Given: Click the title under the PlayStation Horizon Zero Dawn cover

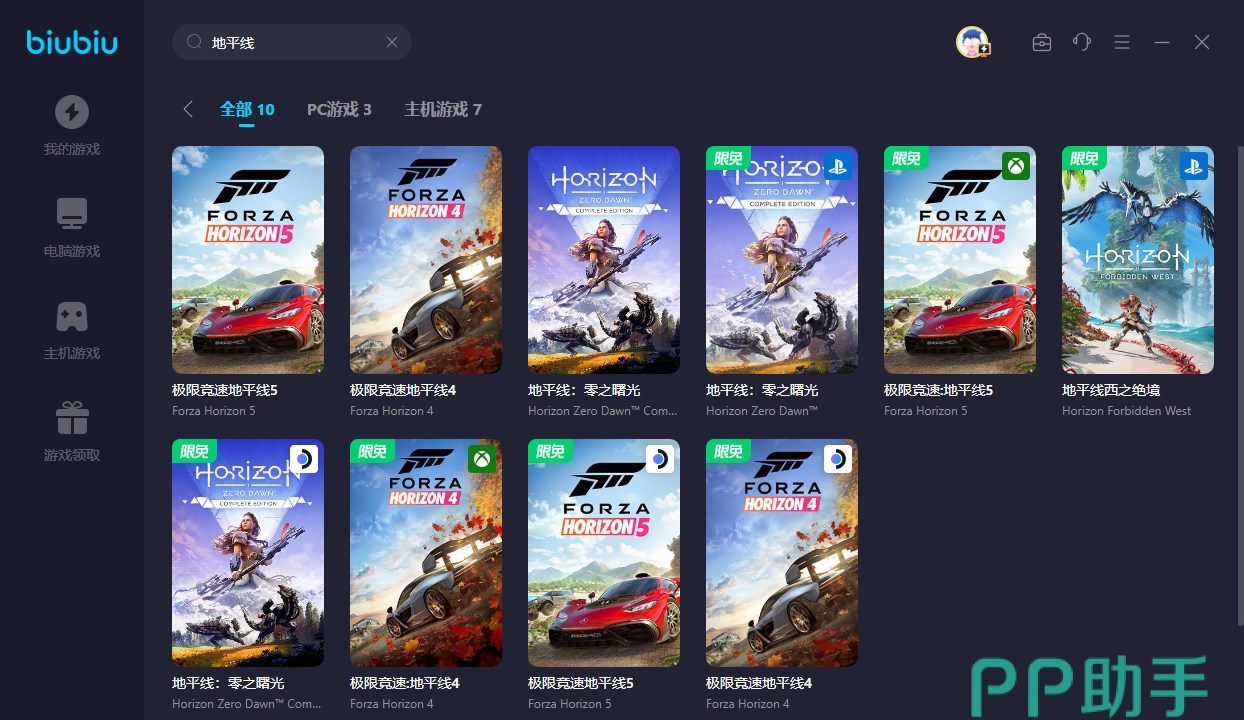Looking at the screenshot, I should point(762,390).
